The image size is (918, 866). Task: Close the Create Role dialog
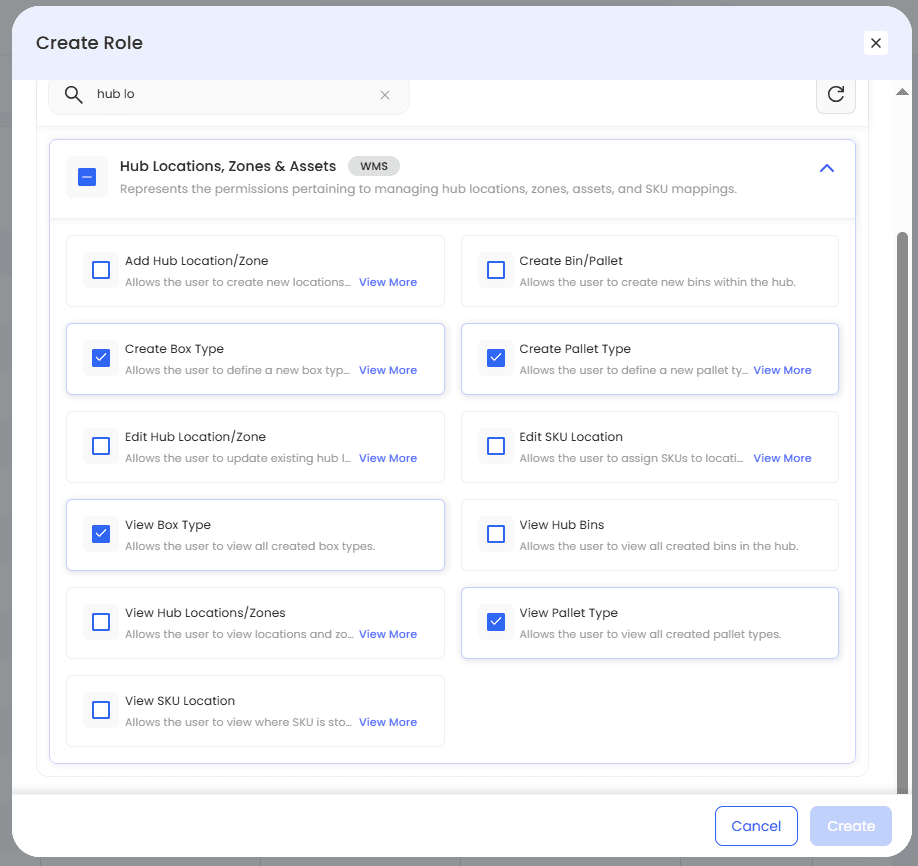pos(876,43)
